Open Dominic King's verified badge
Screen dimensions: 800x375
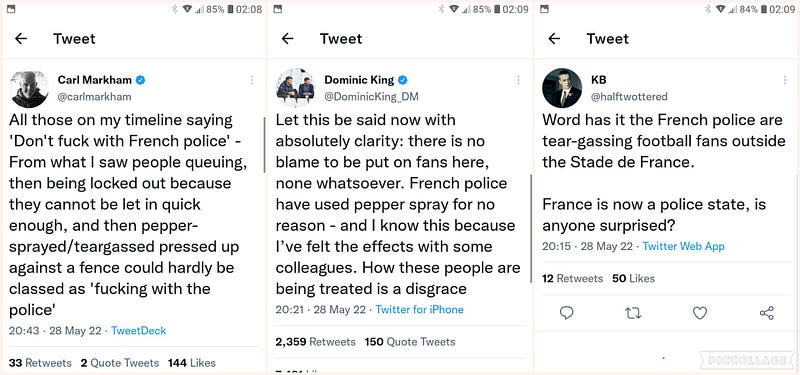tap(403, 80)
